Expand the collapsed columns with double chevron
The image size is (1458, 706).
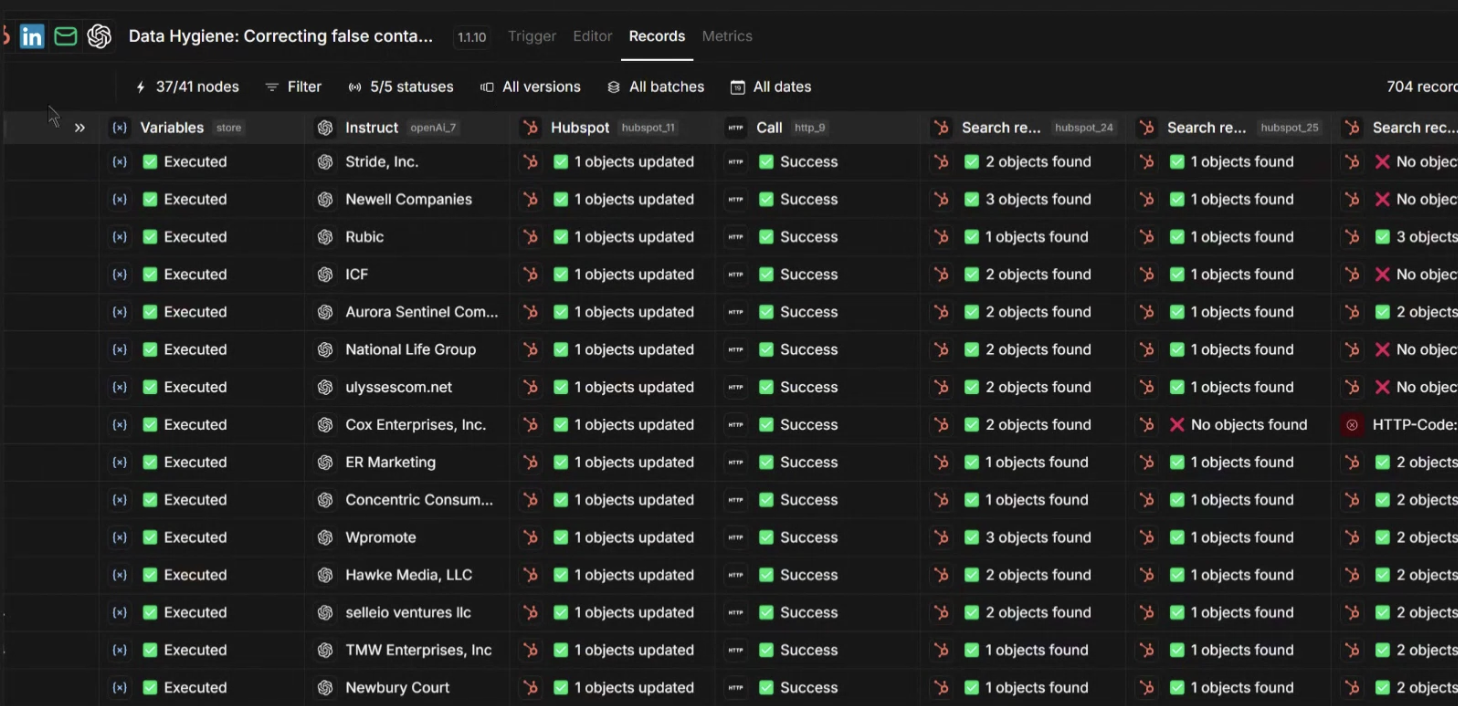point(80,128)
